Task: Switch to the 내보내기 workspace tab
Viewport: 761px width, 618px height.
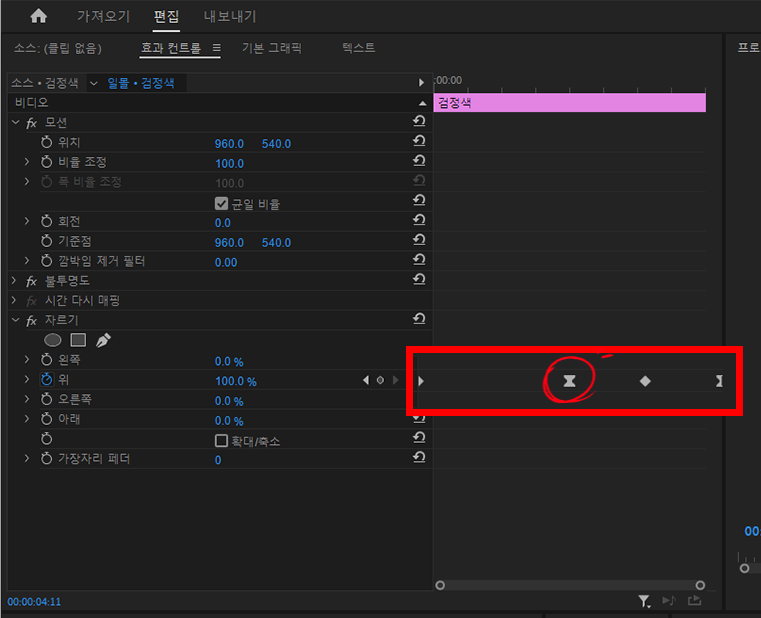Action: [230, 16]
